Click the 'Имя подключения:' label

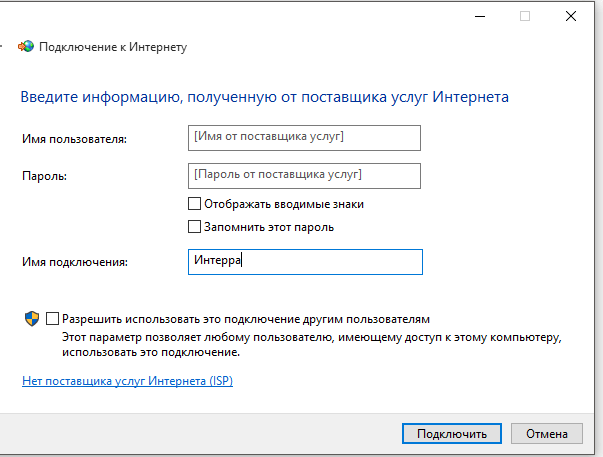tap(75, 262)
